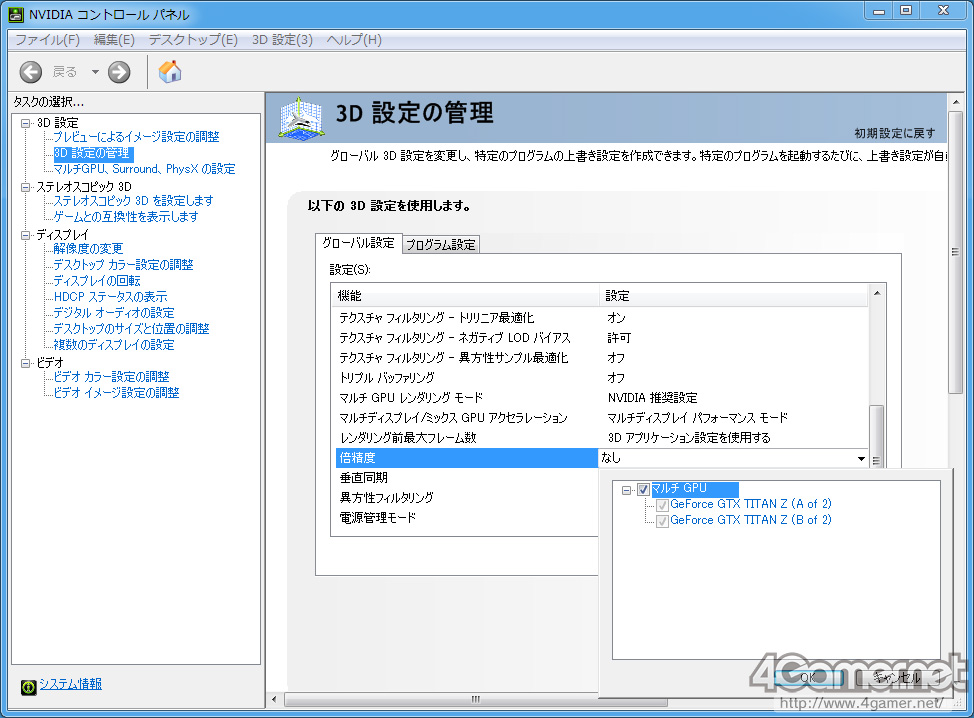Open the 倍精度 setting dropdown arrow
This screenshot has height=718, width=974.
(861, 458)
